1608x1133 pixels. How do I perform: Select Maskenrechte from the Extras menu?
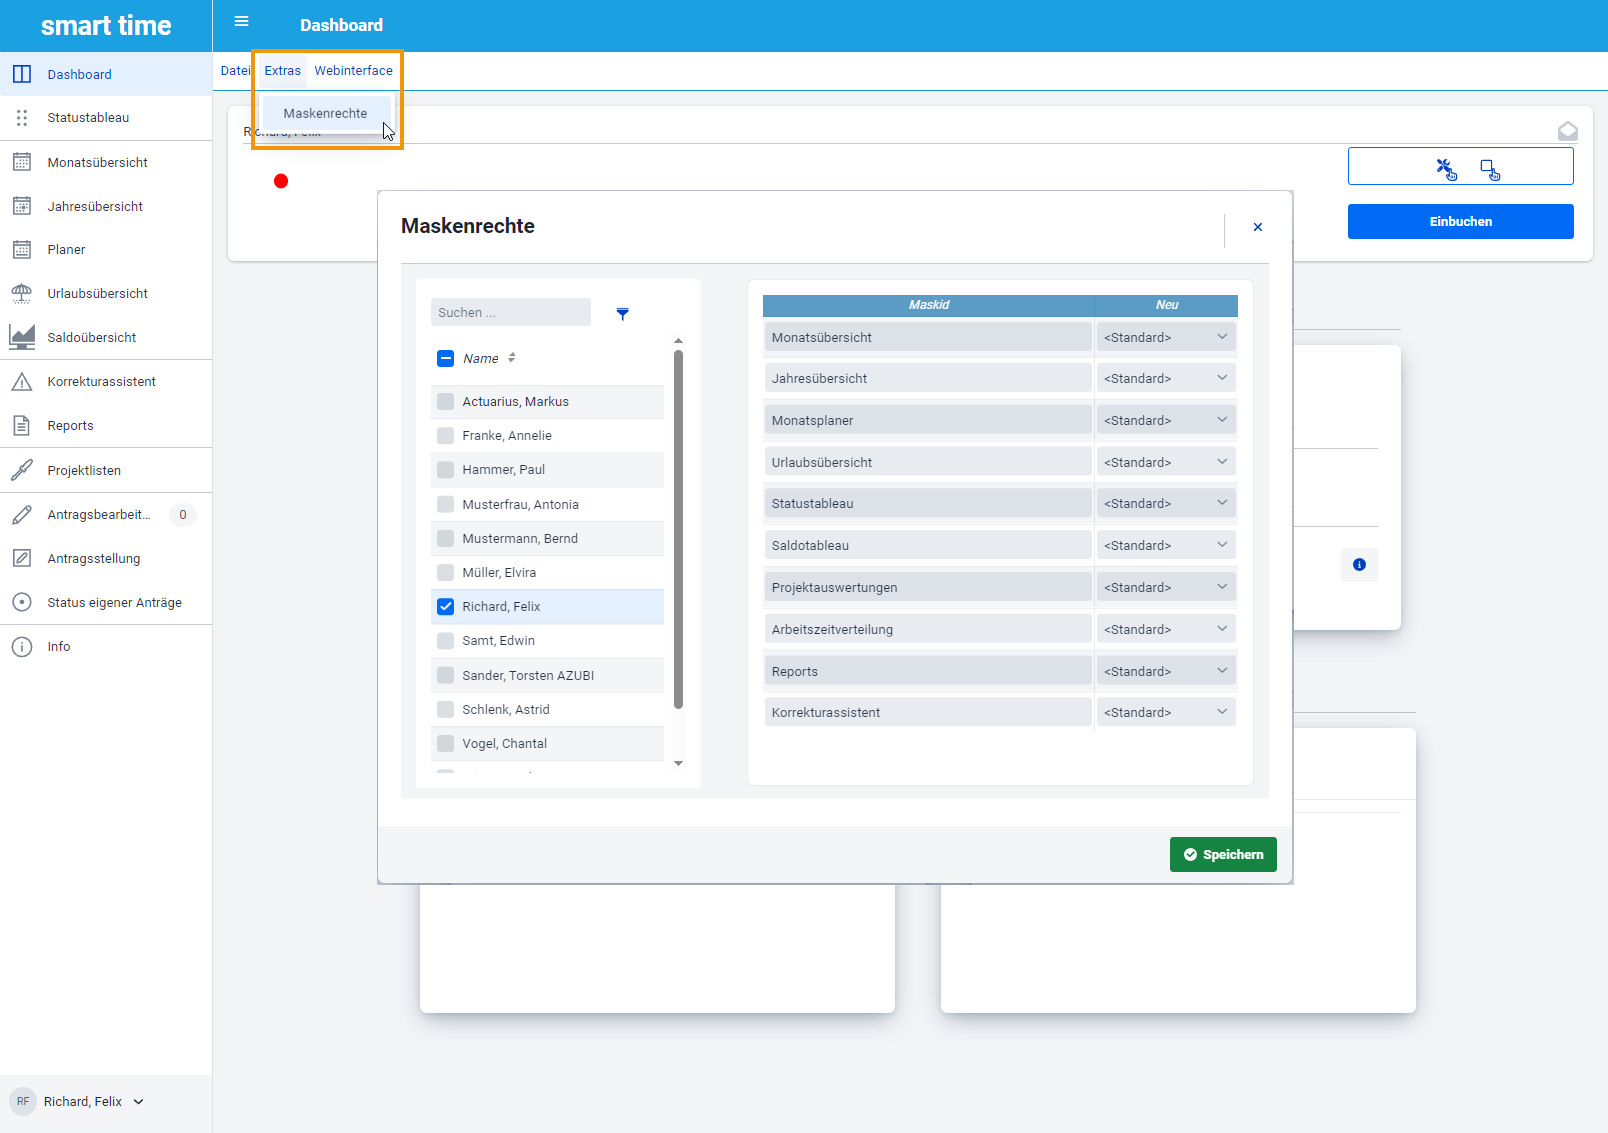point(325,114)
